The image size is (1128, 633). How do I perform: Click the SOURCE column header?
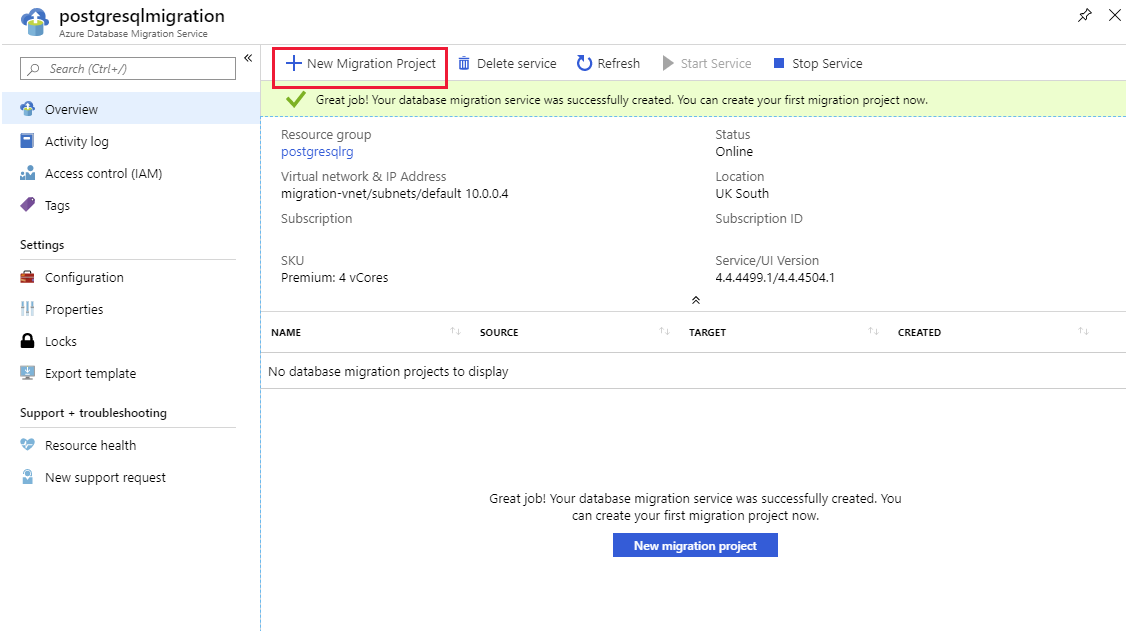(x=499, y=332)
